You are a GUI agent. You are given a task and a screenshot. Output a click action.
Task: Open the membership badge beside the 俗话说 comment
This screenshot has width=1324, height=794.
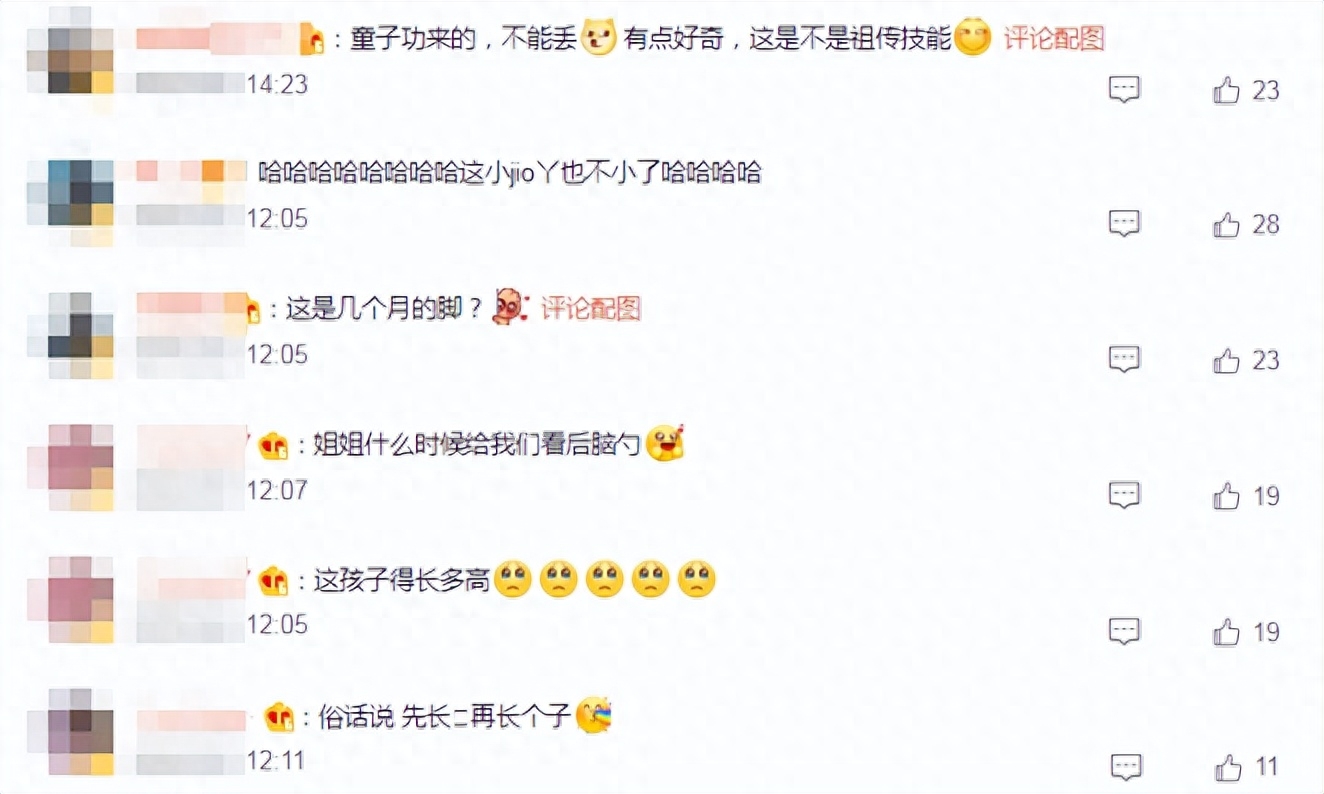coord(277,717)
